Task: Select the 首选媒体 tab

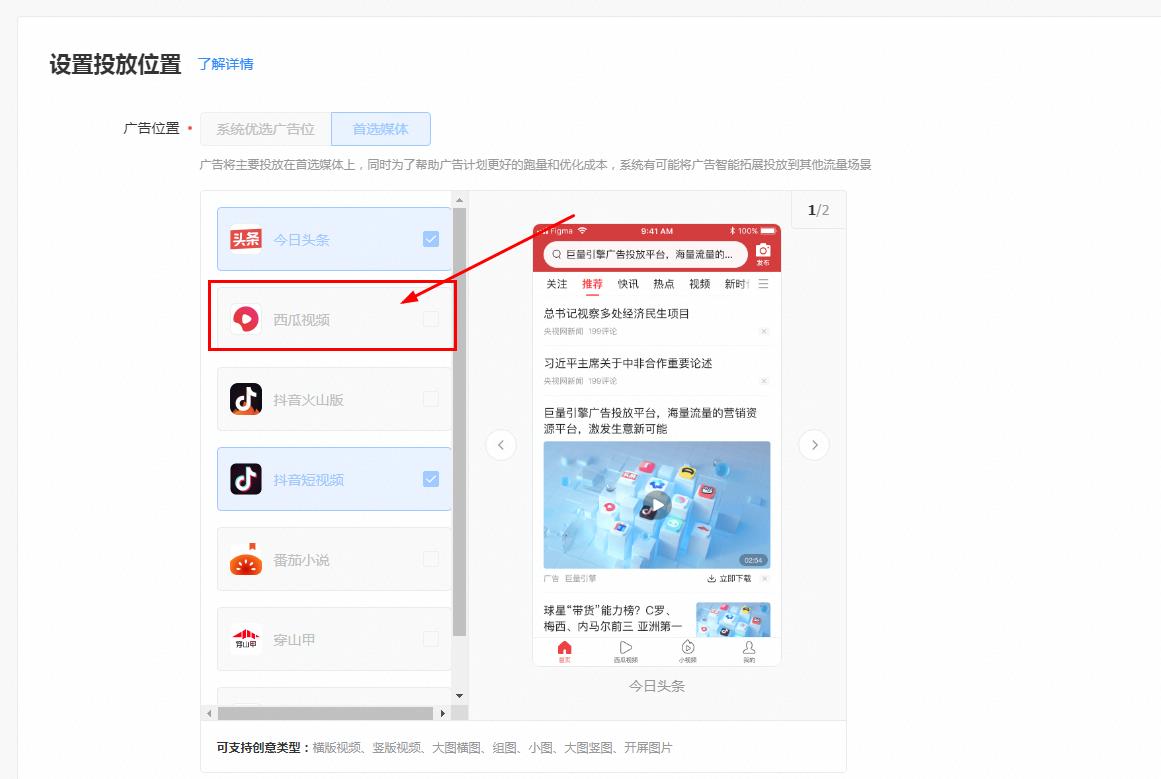Action: coord(381,129)
